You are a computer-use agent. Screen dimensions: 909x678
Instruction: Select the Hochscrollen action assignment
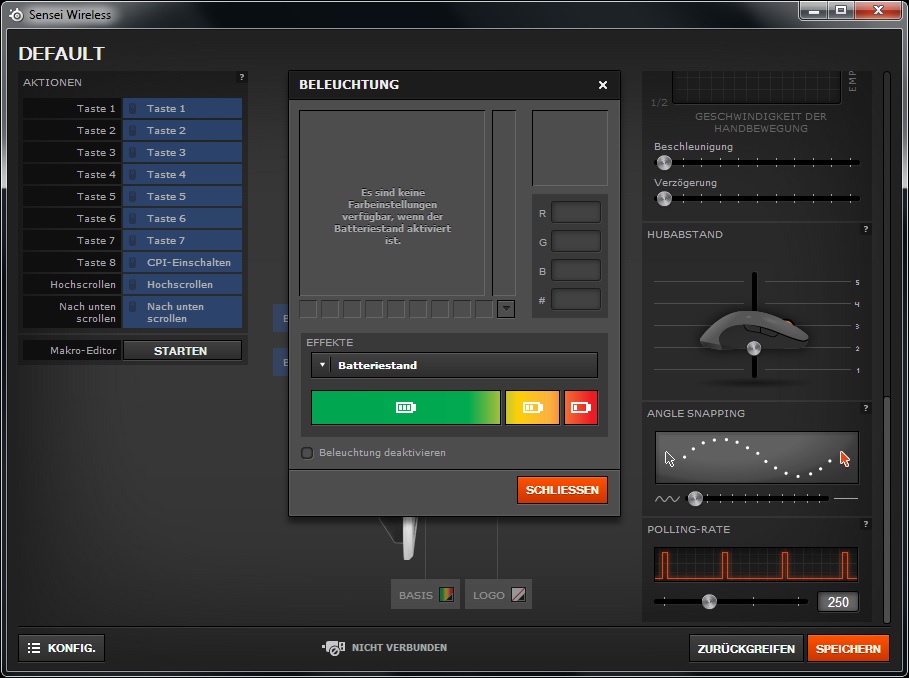click(x=182, y=285)
